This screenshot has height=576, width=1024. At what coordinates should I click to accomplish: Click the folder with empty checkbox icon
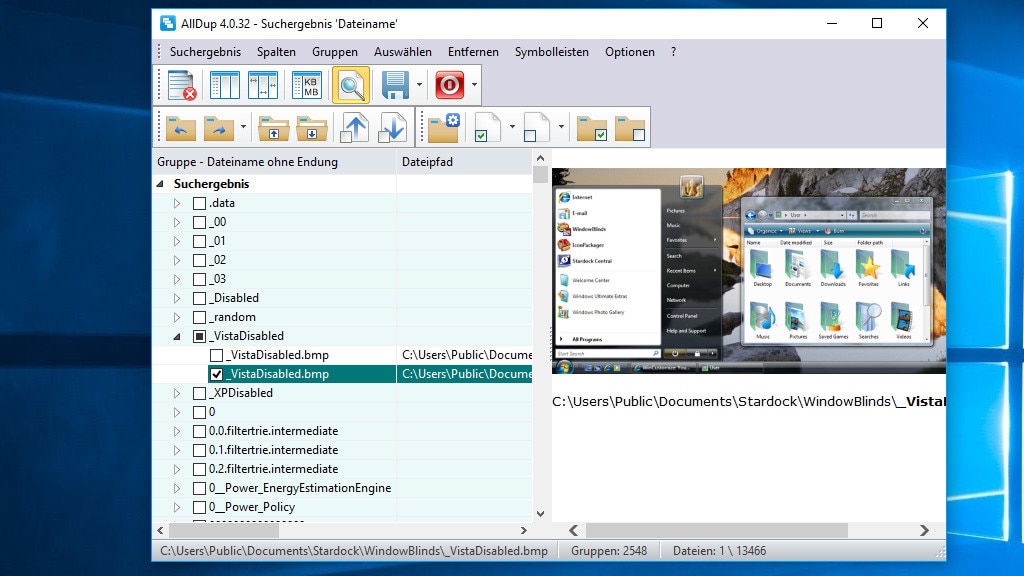click(630, 127)
